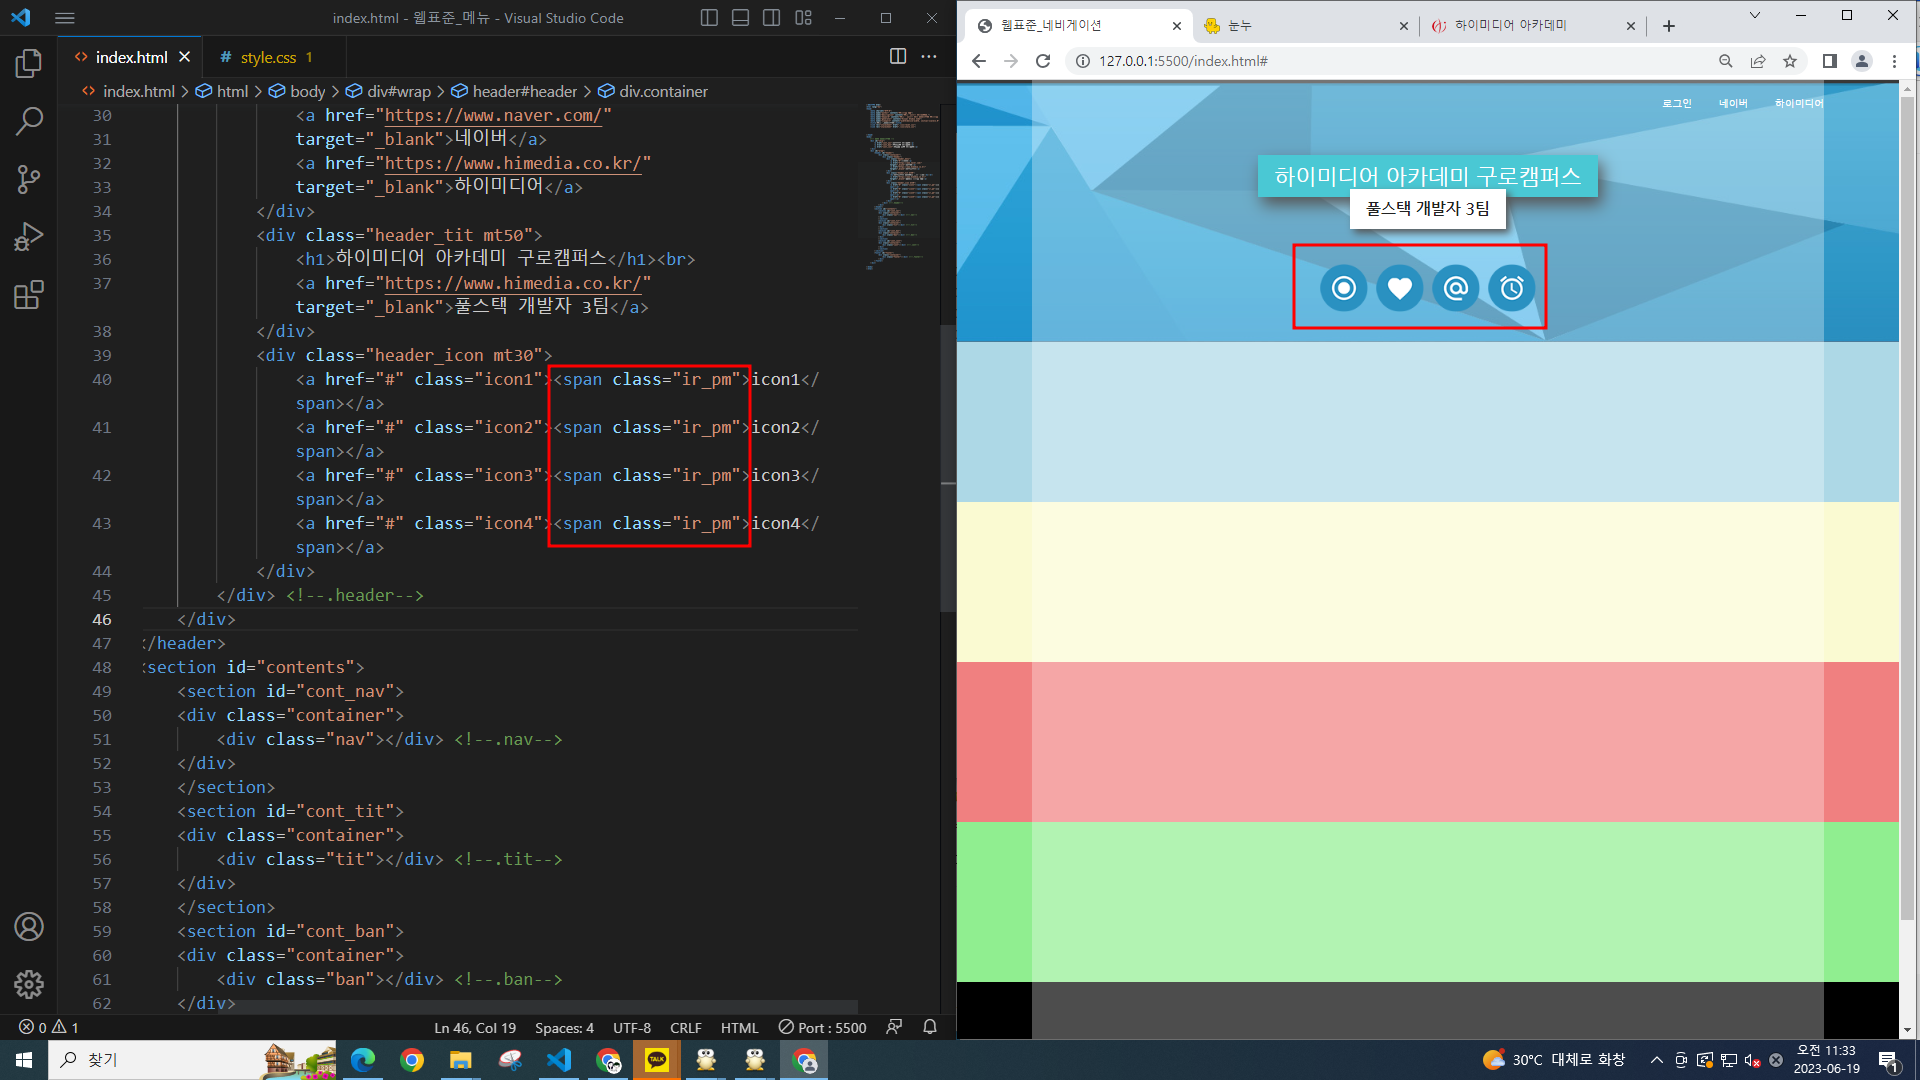Switch to the style.css editor tab

point(268,58)
